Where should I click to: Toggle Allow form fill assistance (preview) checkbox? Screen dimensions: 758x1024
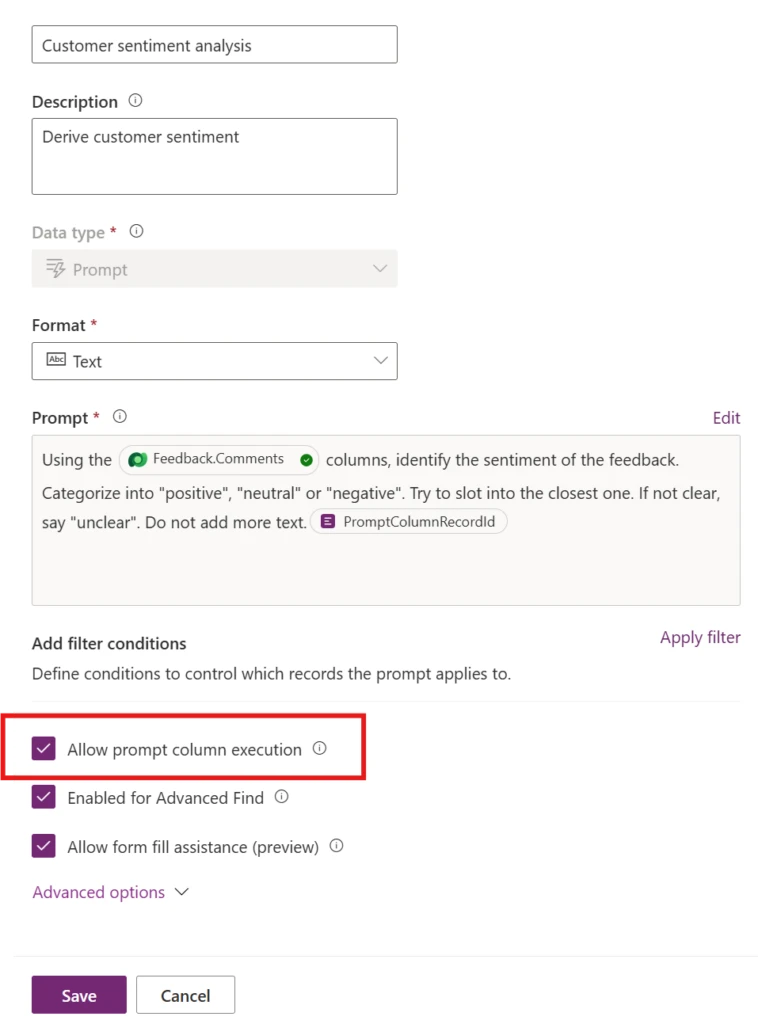point(44,846)
